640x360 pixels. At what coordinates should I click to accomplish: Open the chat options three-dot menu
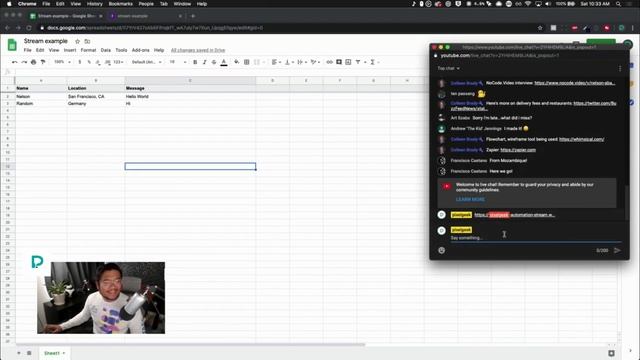click(620, 69)
